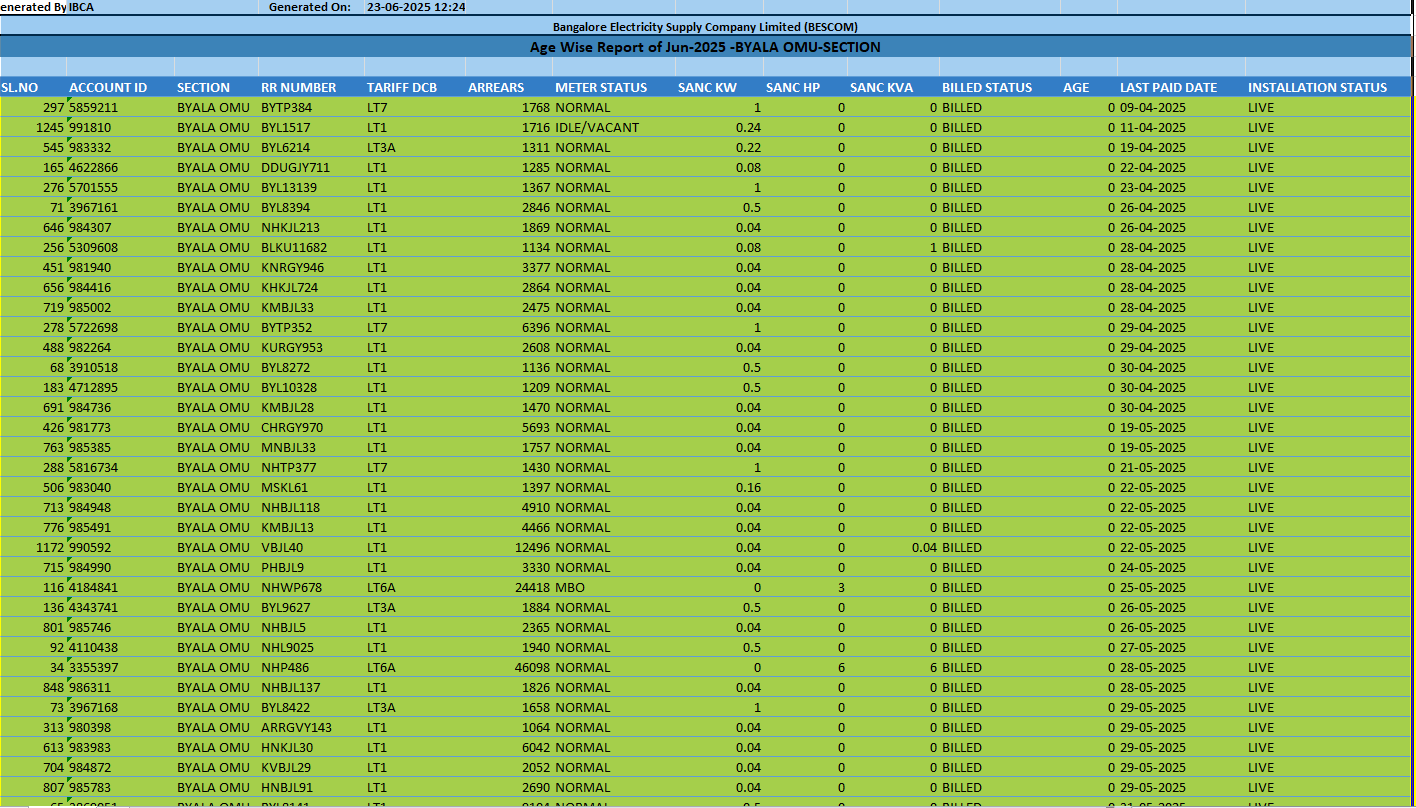Click arrears value 6042 cell
1416x808 pixels.
click(x=508, y=747)
